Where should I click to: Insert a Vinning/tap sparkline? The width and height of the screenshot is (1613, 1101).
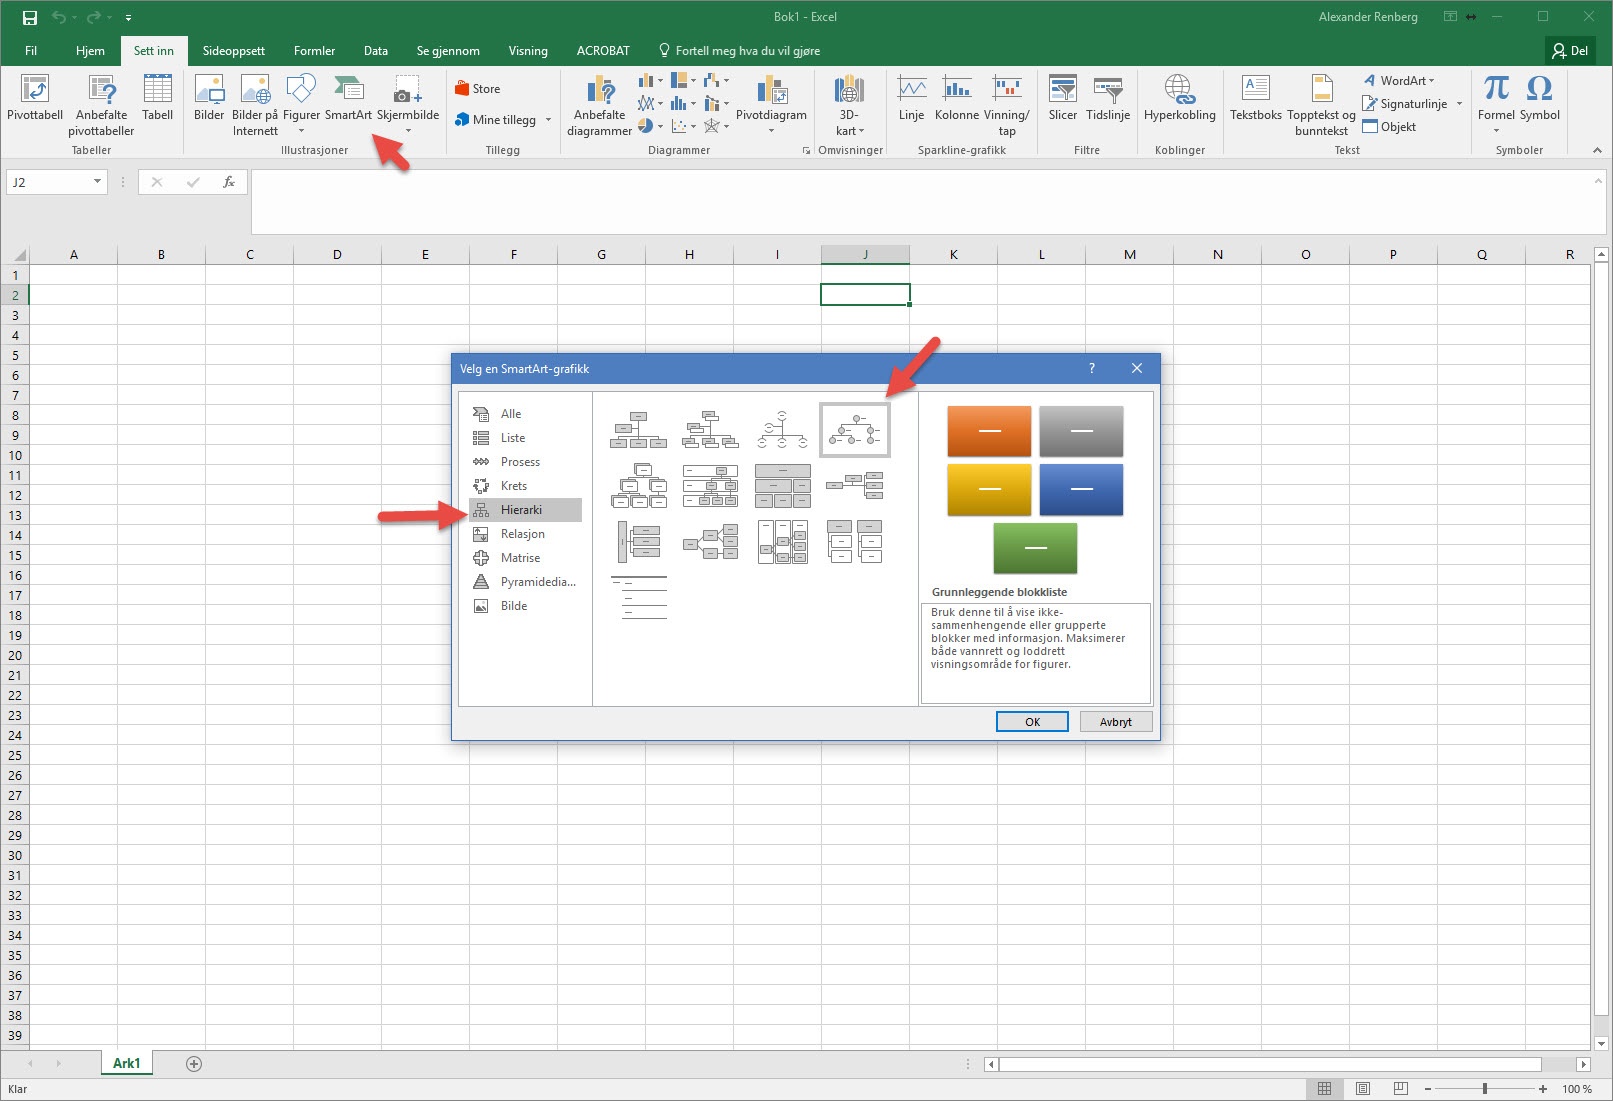(x=1006, y=105)
